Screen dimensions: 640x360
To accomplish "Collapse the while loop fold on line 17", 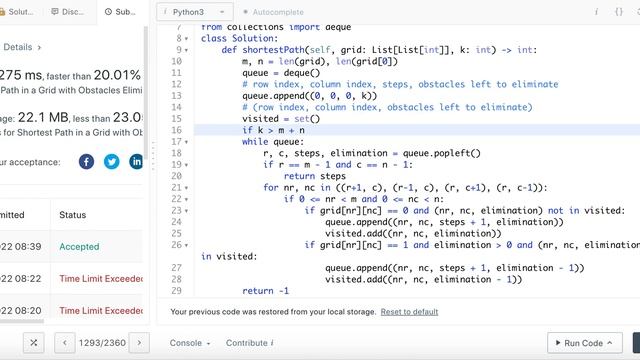I will [x=187, y=142].
